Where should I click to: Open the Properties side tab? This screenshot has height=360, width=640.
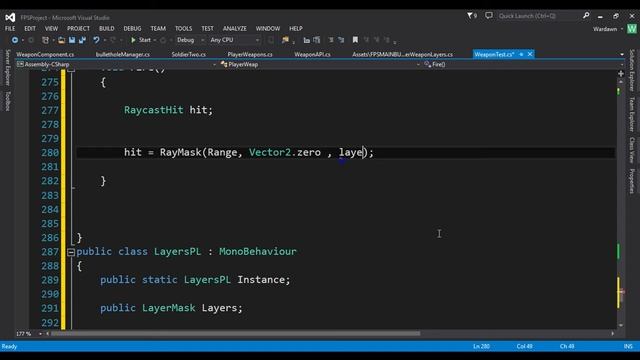coord(632,181)
